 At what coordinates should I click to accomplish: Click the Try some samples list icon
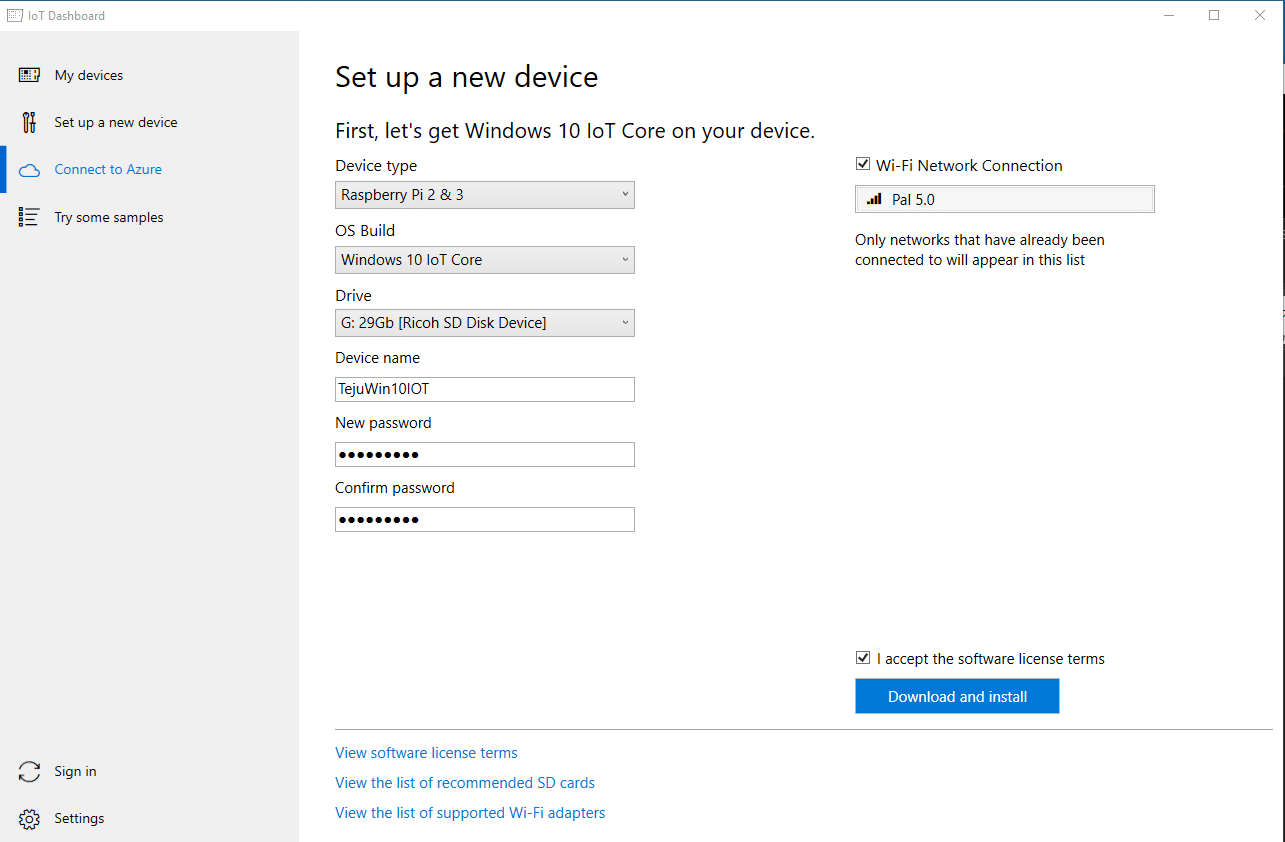click(x=29, y=217)
